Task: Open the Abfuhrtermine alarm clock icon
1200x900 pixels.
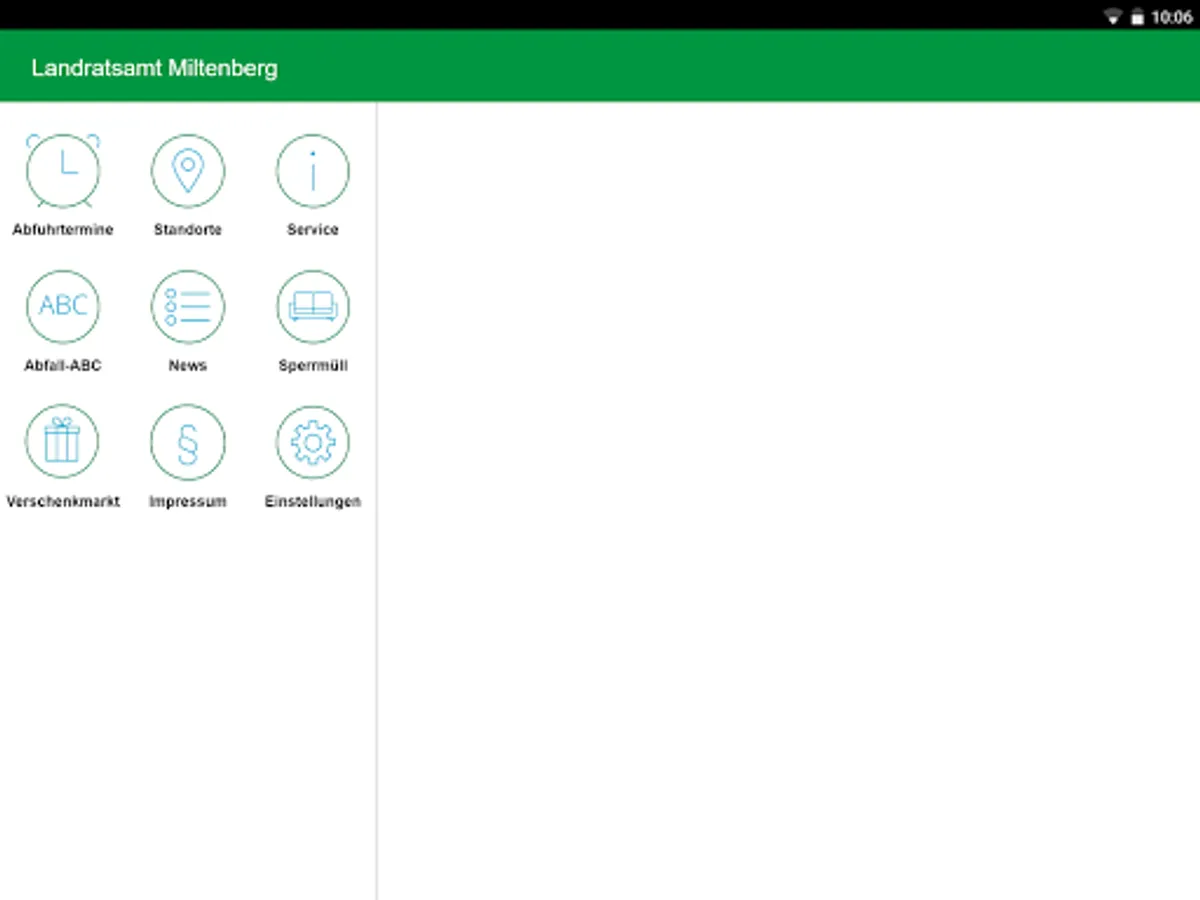Action: pyautogui.click(x=63, y=171)
